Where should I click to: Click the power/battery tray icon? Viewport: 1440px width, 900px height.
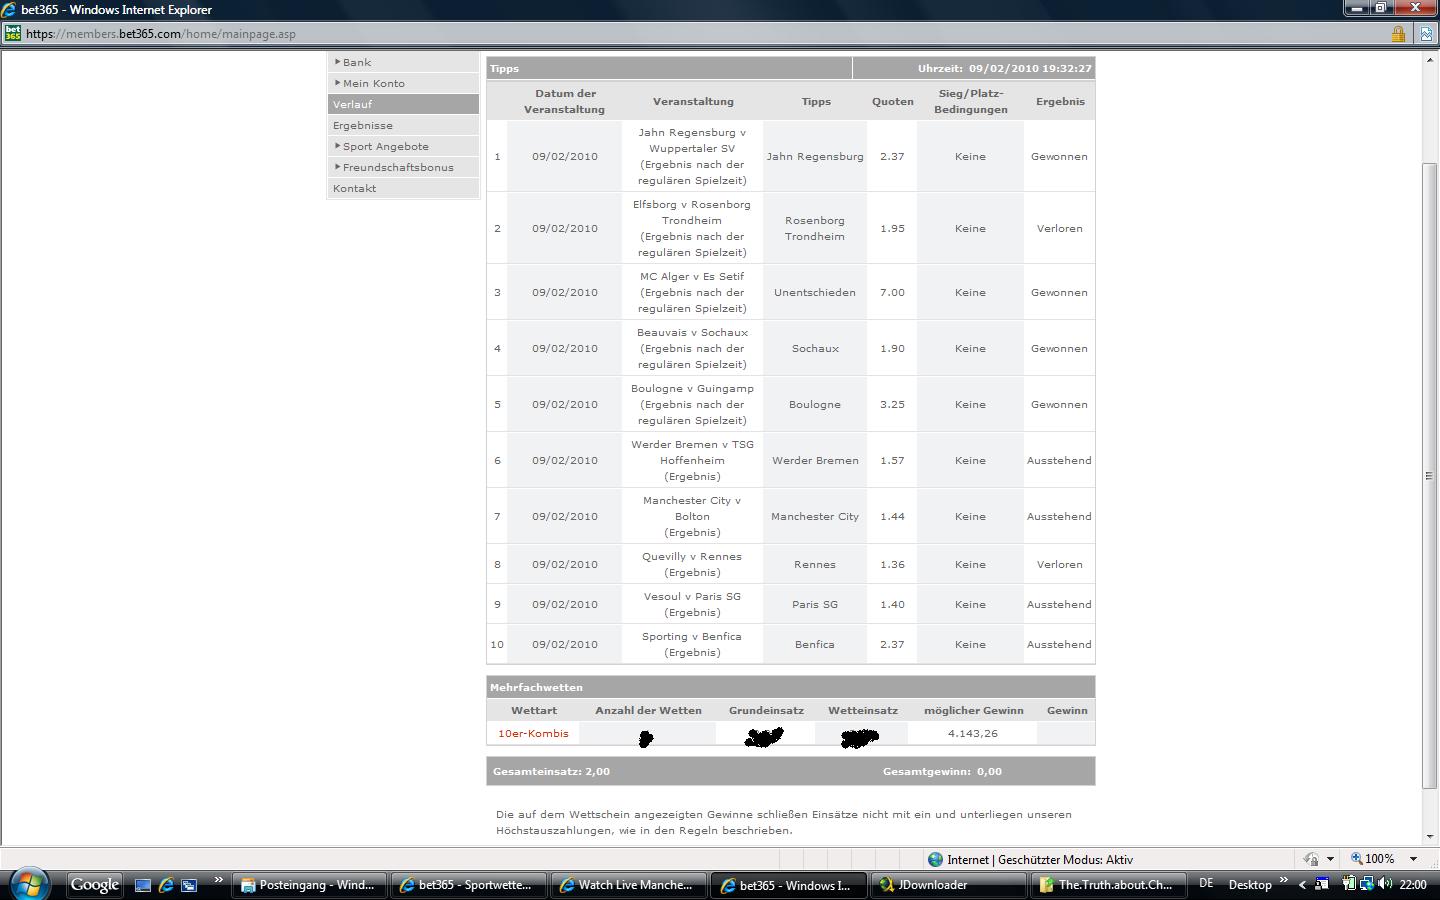pos(1349,884)
